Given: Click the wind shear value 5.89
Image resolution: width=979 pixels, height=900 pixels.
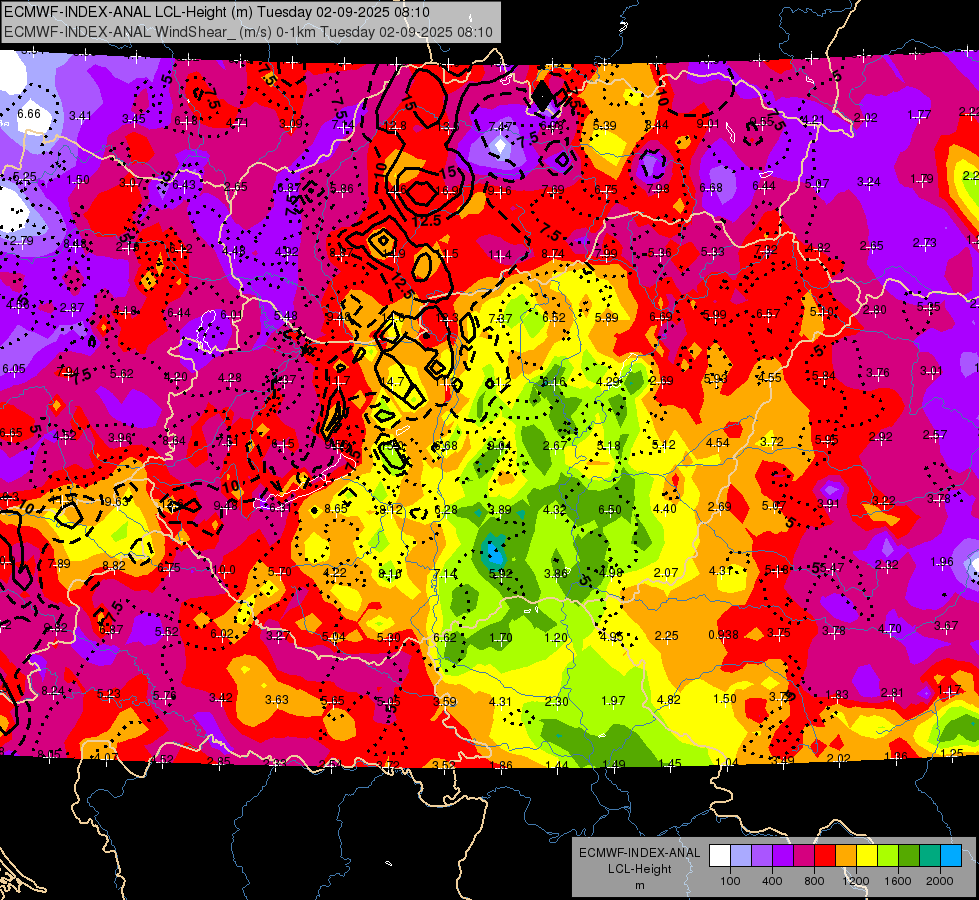Looking at the screenshot, I should pyautogui.click(x=606, y=318).
